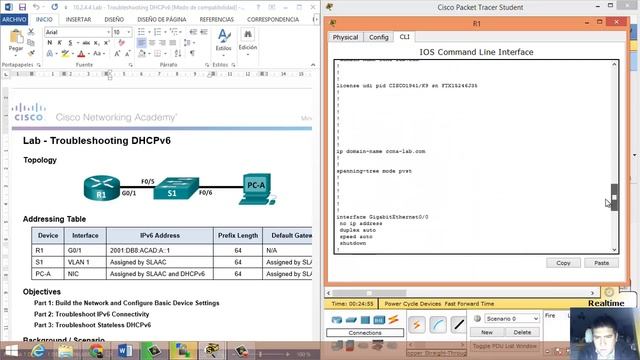Image resolution: width=640 pixels, height=360 pixels.
Task: Decrease font size with small A
Action: point(127,53)
